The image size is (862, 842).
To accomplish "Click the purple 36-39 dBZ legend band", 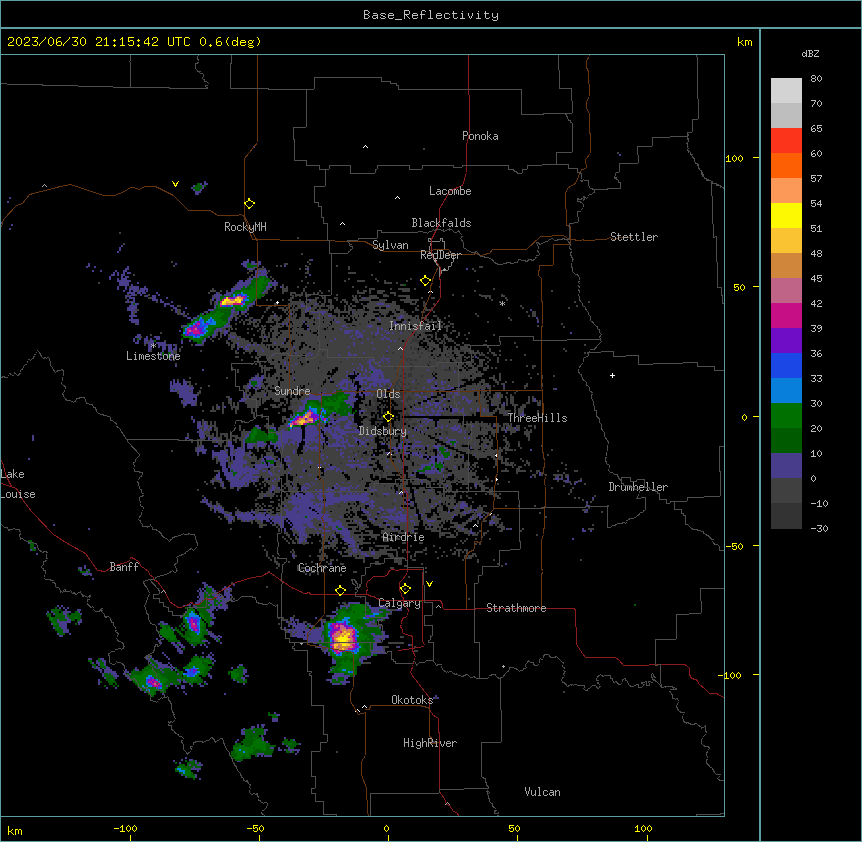I will point(786,341).
